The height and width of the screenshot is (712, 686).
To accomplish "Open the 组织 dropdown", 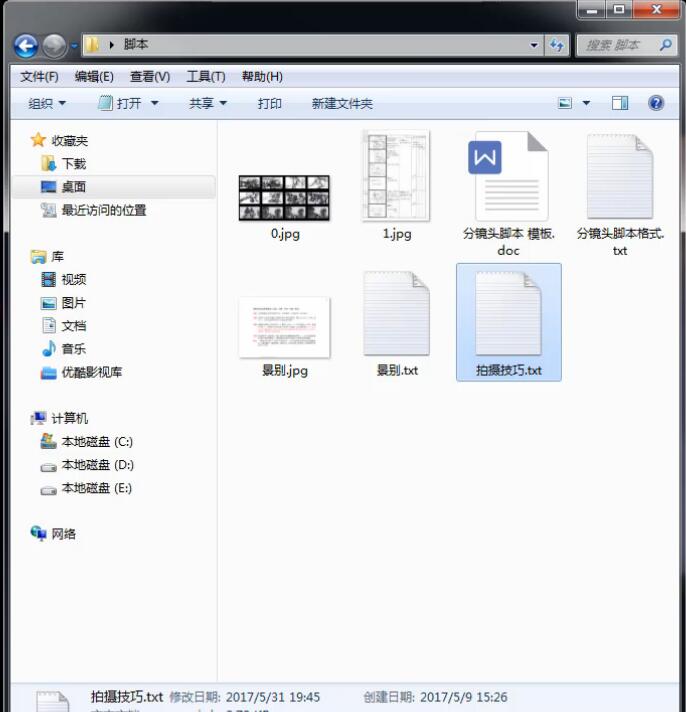I will click(x=47, y=104).
